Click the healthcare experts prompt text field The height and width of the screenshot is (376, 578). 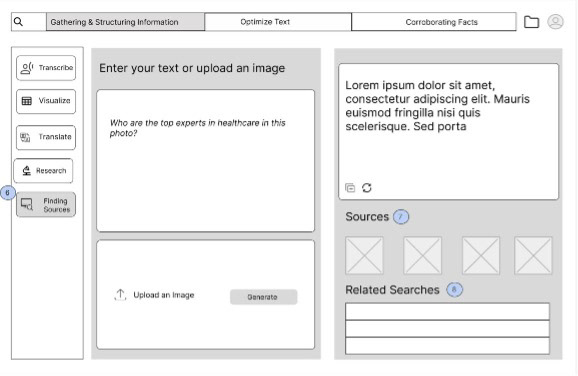point(206,161)
